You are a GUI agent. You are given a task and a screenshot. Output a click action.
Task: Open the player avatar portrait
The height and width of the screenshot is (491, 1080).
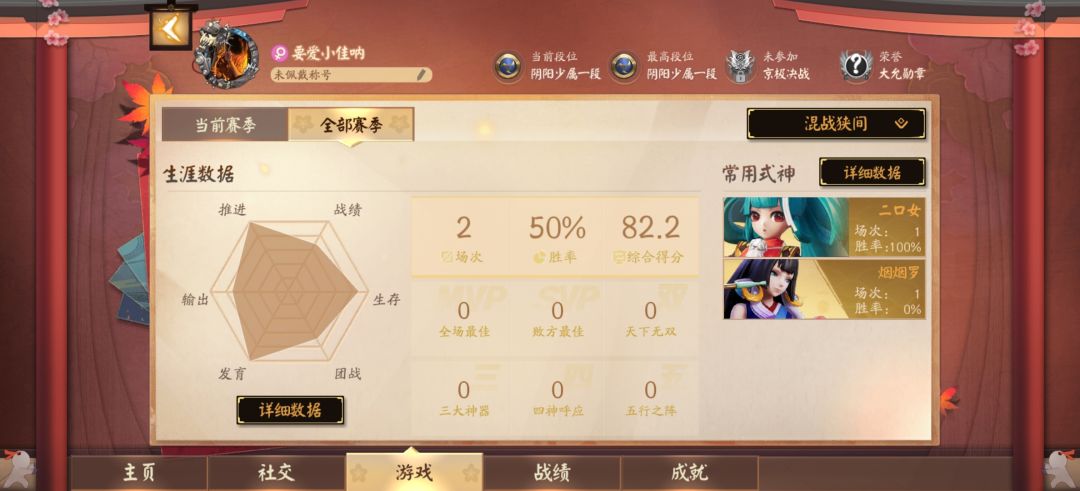(x=227, y=56)
